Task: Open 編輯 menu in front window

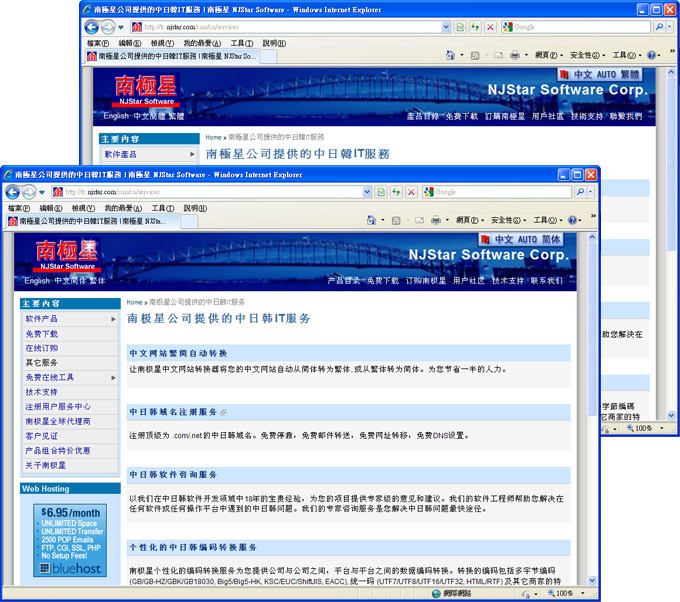Action: [x=51, y=208]
